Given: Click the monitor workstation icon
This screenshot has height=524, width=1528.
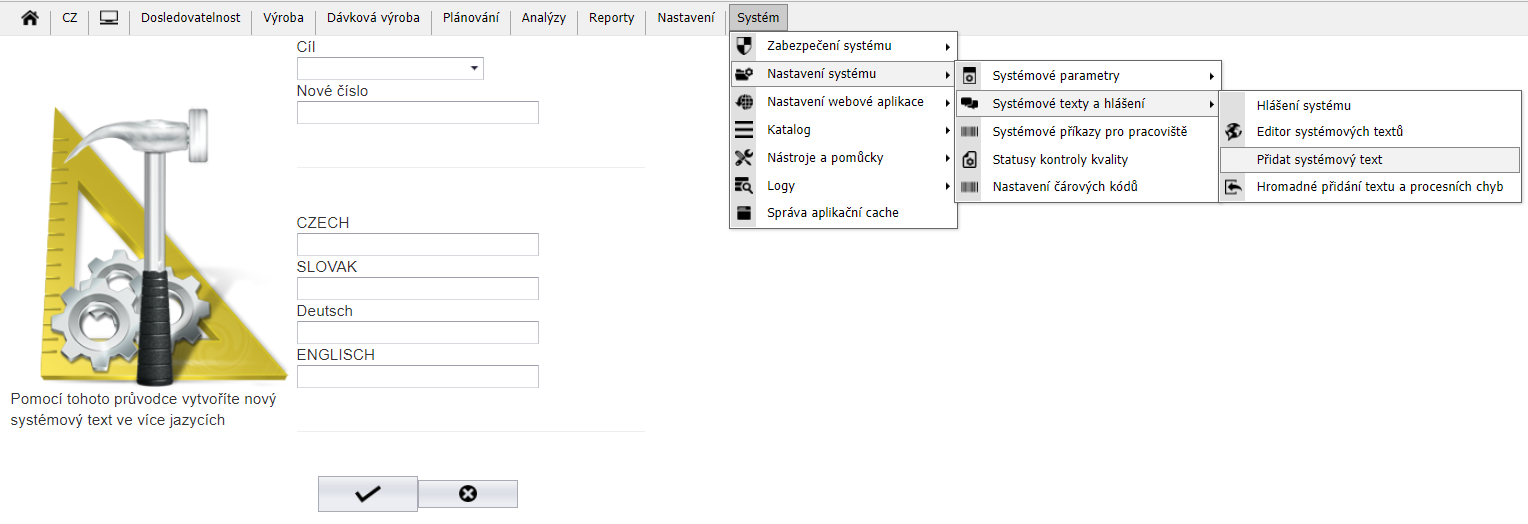Looking at the screenshot, I should click(109, 18).
